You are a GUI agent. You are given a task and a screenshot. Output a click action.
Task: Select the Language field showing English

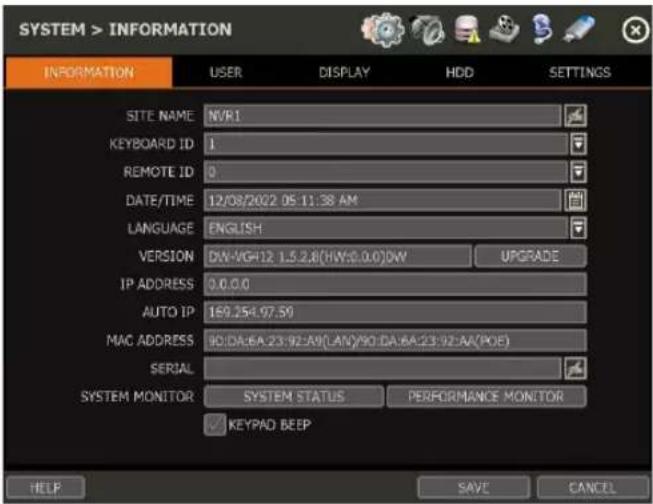click(386, 228)
